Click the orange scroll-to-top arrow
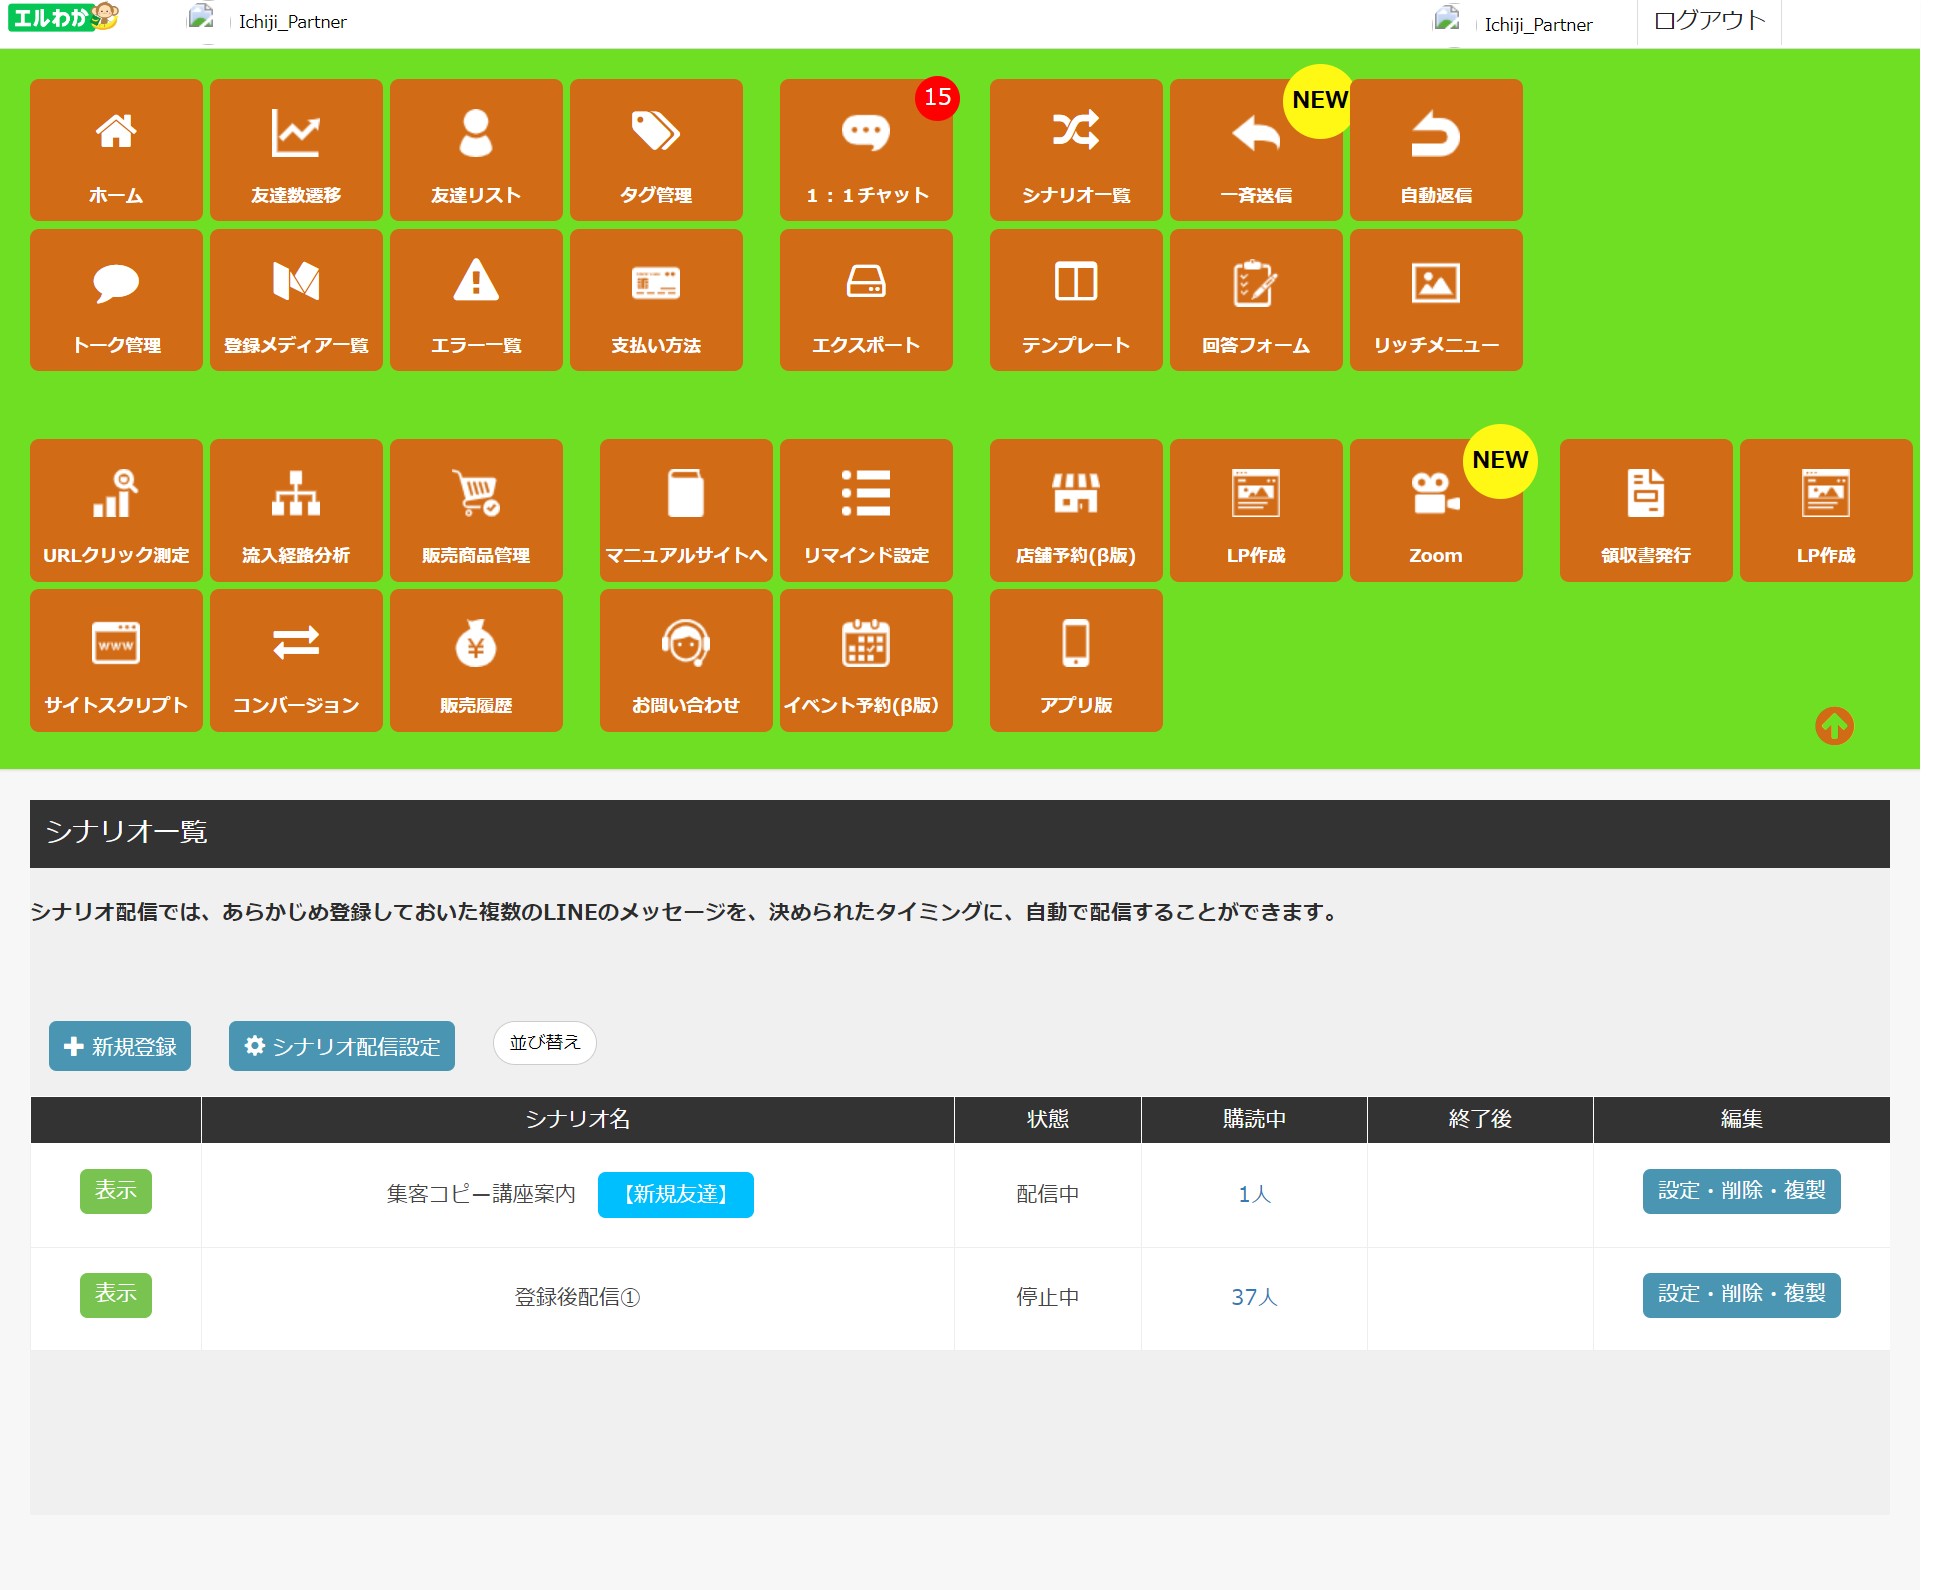 click(1834, 726)
